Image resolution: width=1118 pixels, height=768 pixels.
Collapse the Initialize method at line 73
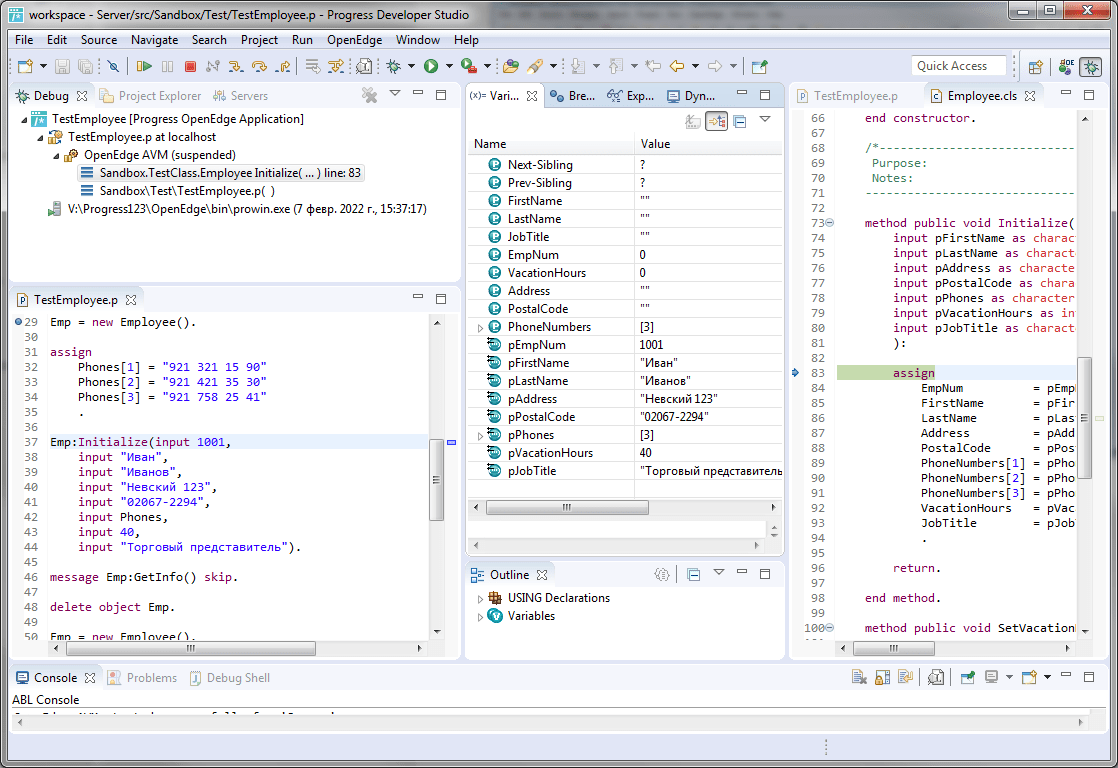(830, 222)
